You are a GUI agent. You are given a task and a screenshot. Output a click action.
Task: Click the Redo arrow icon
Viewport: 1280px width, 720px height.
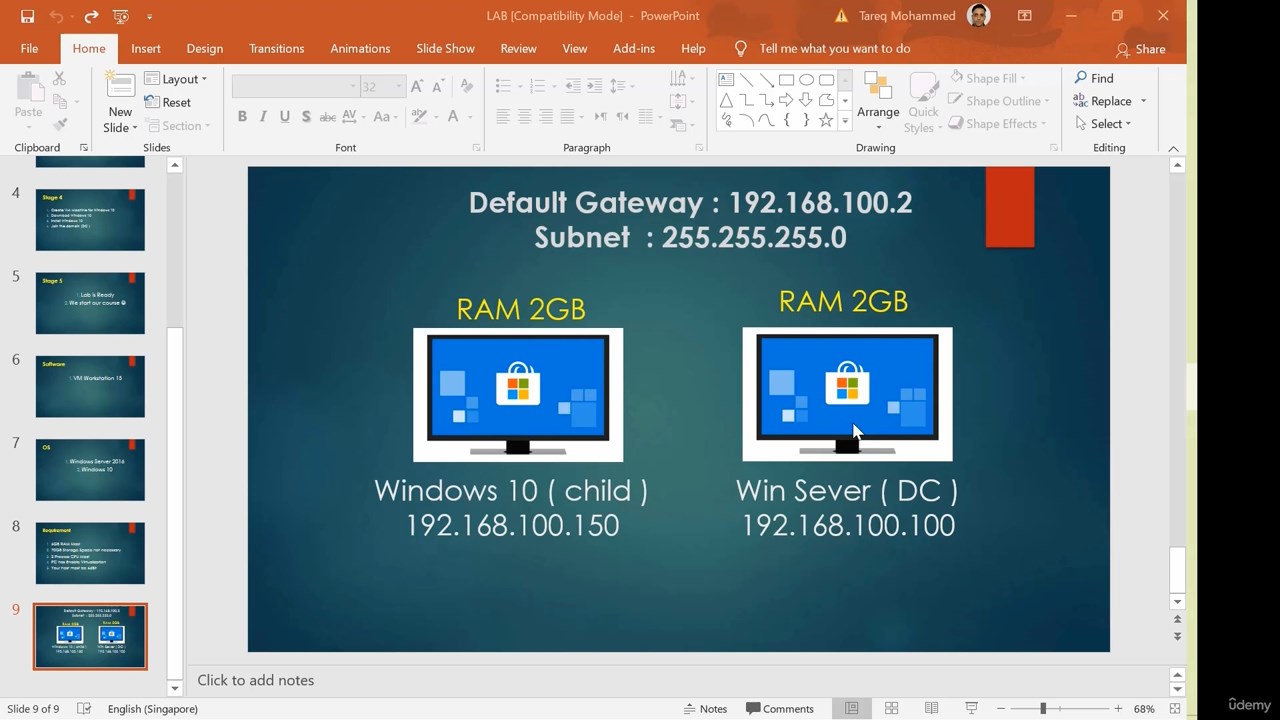point(91,16)
